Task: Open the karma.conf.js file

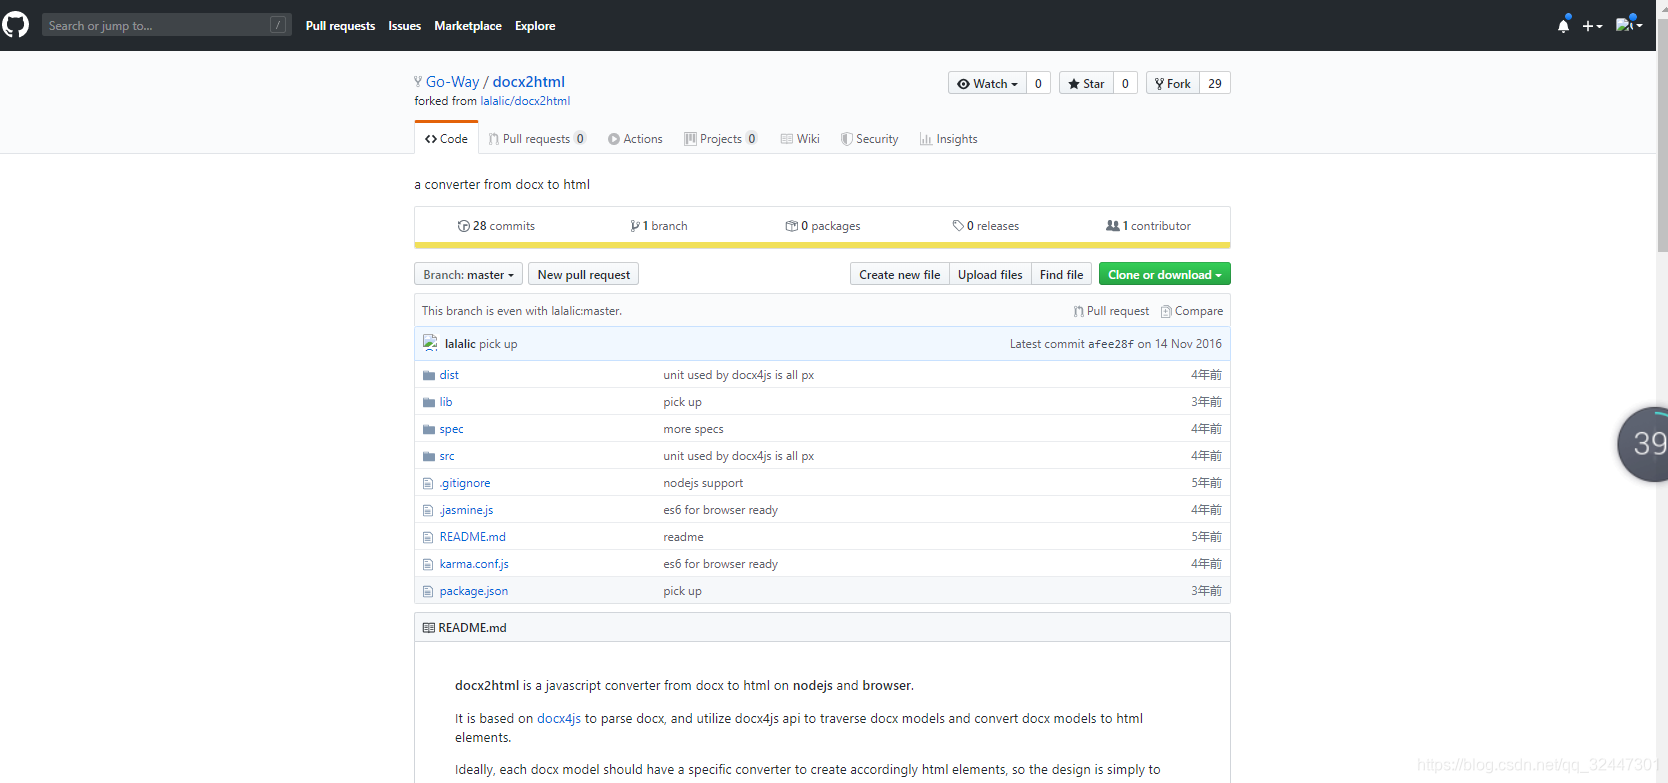Action: tap(474, 564)
